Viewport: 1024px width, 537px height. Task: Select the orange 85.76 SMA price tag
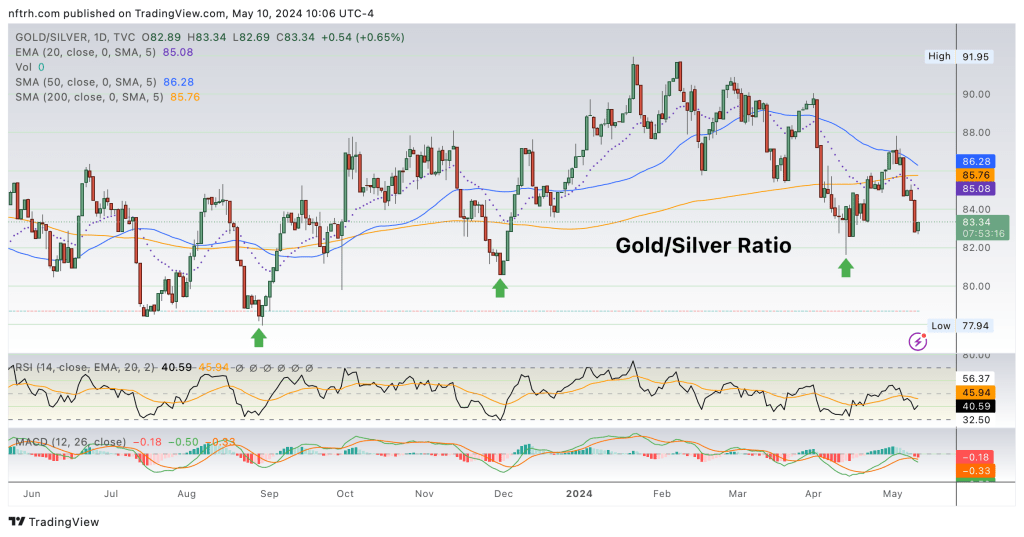(977, 174)
